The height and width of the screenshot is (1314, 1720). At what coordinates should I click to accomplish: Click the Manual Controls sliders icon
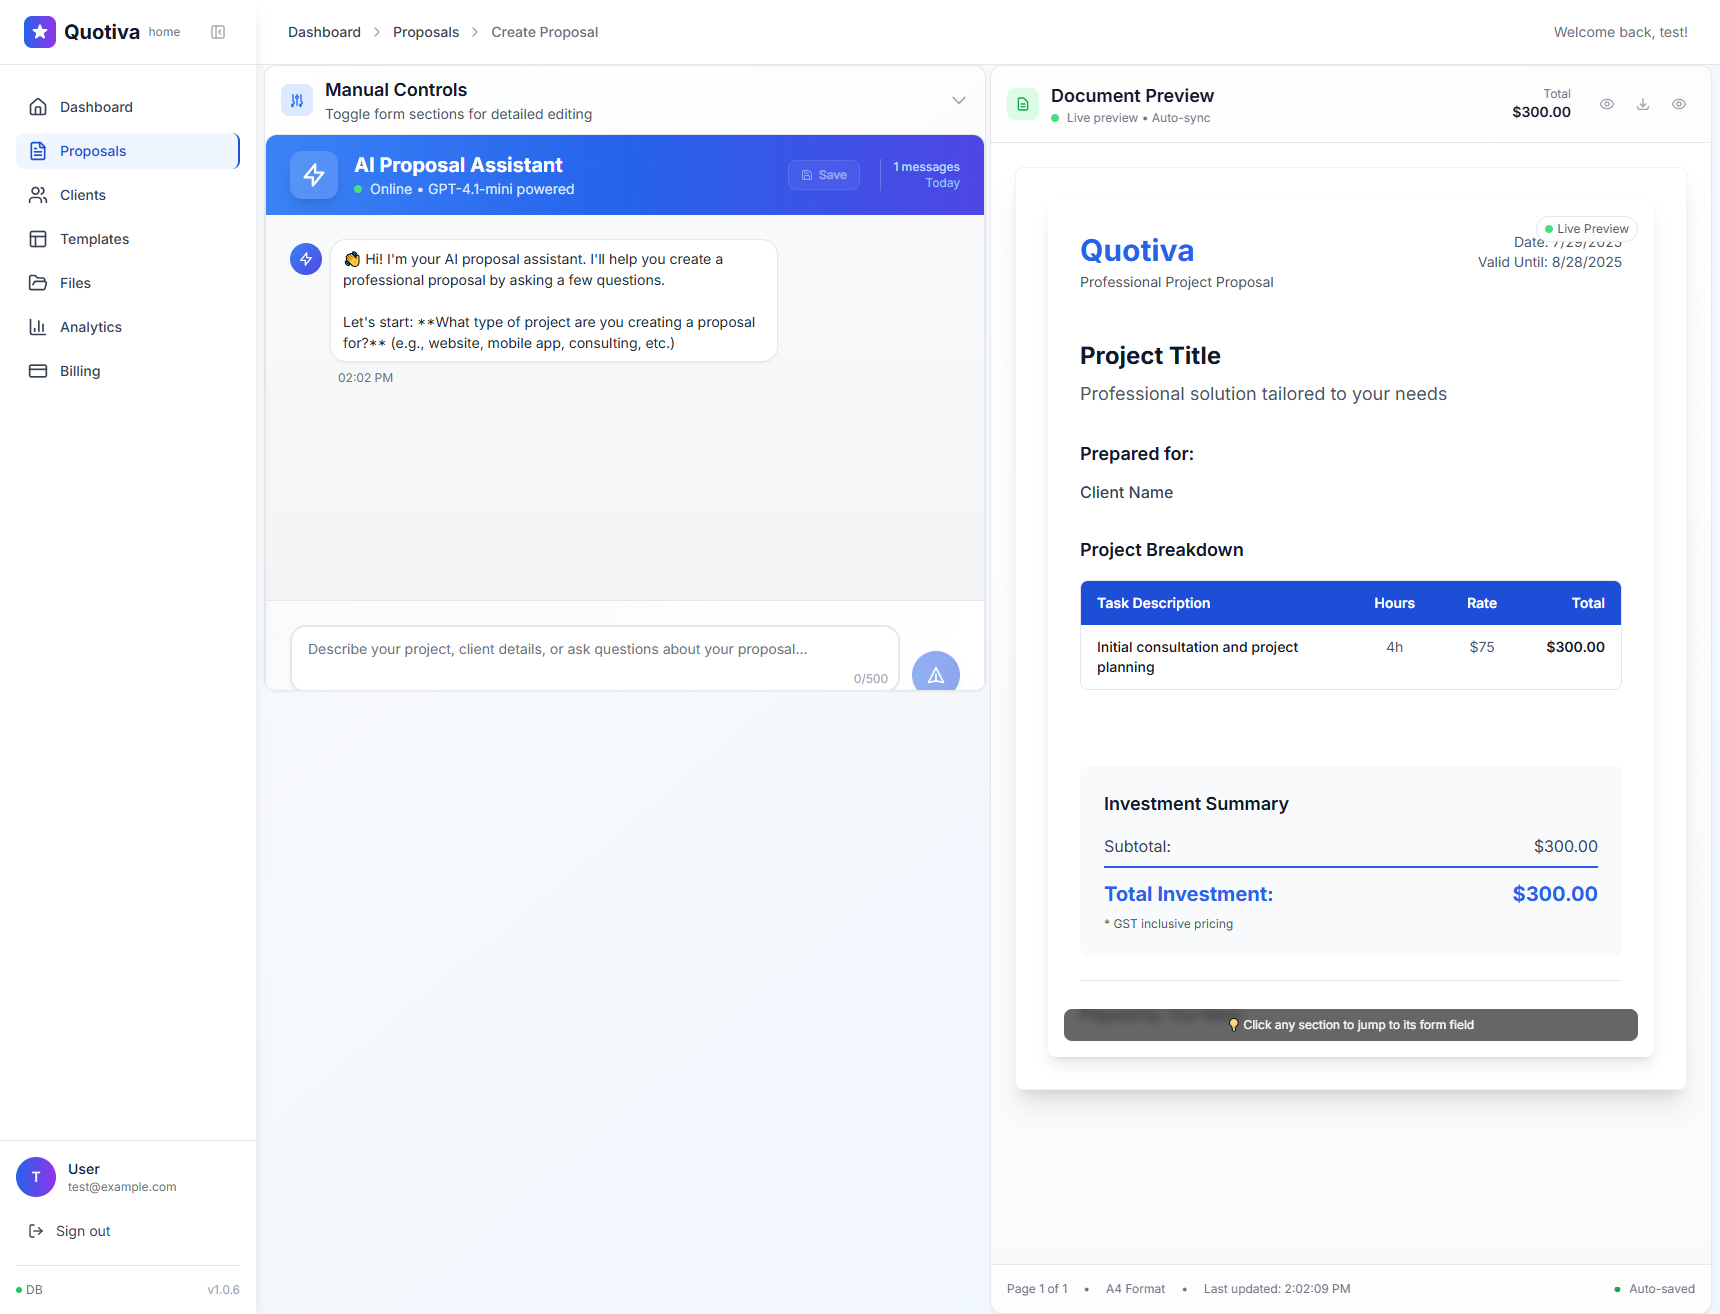coord(297,100)
